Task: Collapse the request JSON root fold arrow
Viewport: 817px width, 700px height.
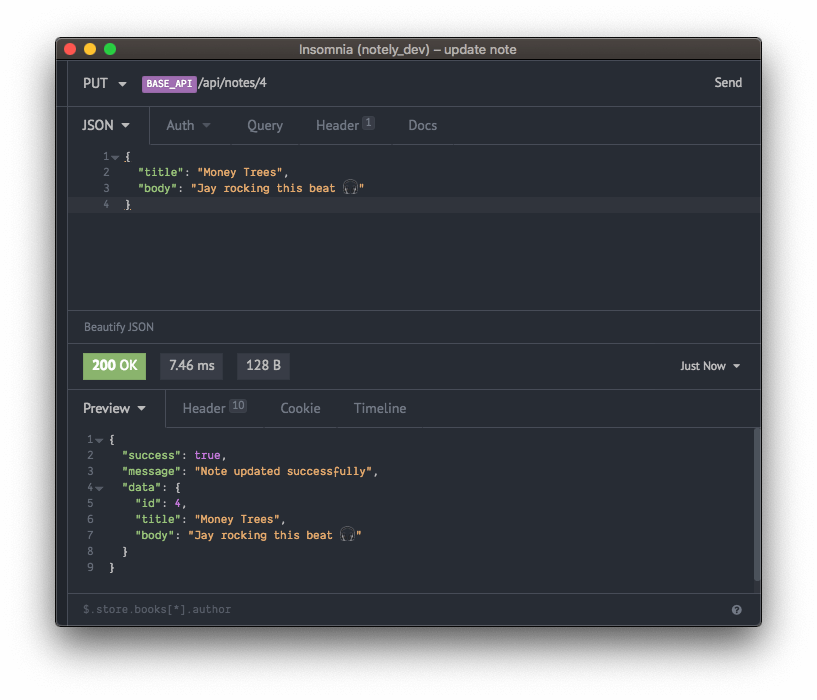Action: (115, 157)
